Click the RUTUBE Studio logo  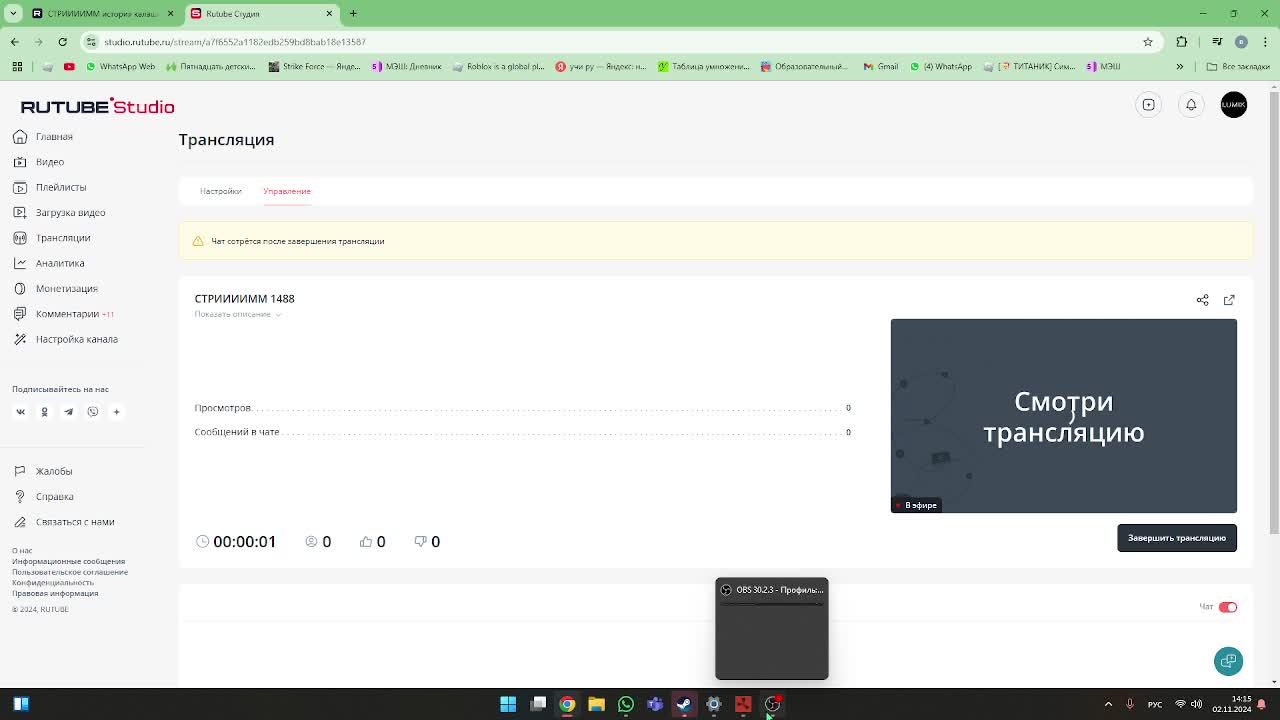[x=97, y=106]
